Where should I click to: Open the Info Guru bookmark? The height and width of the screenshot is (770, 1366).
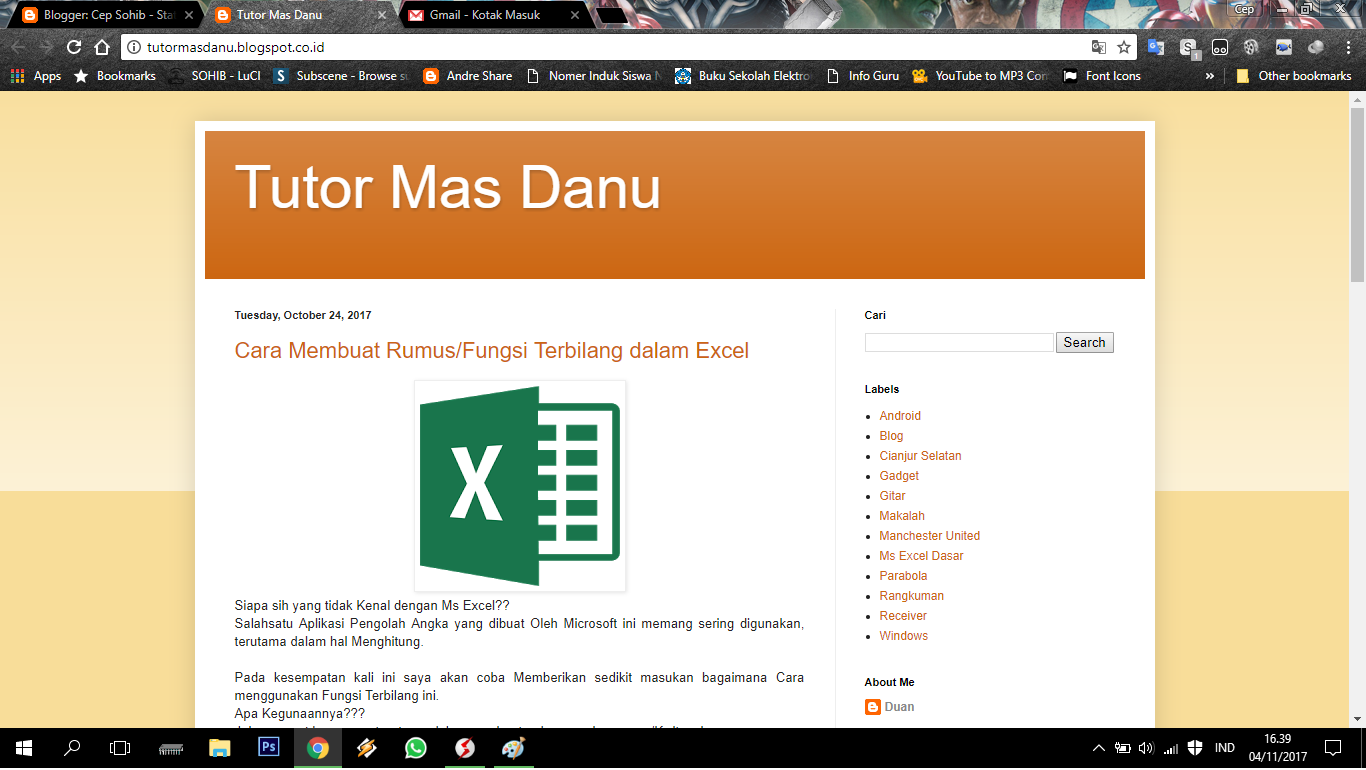click(863, 76)
